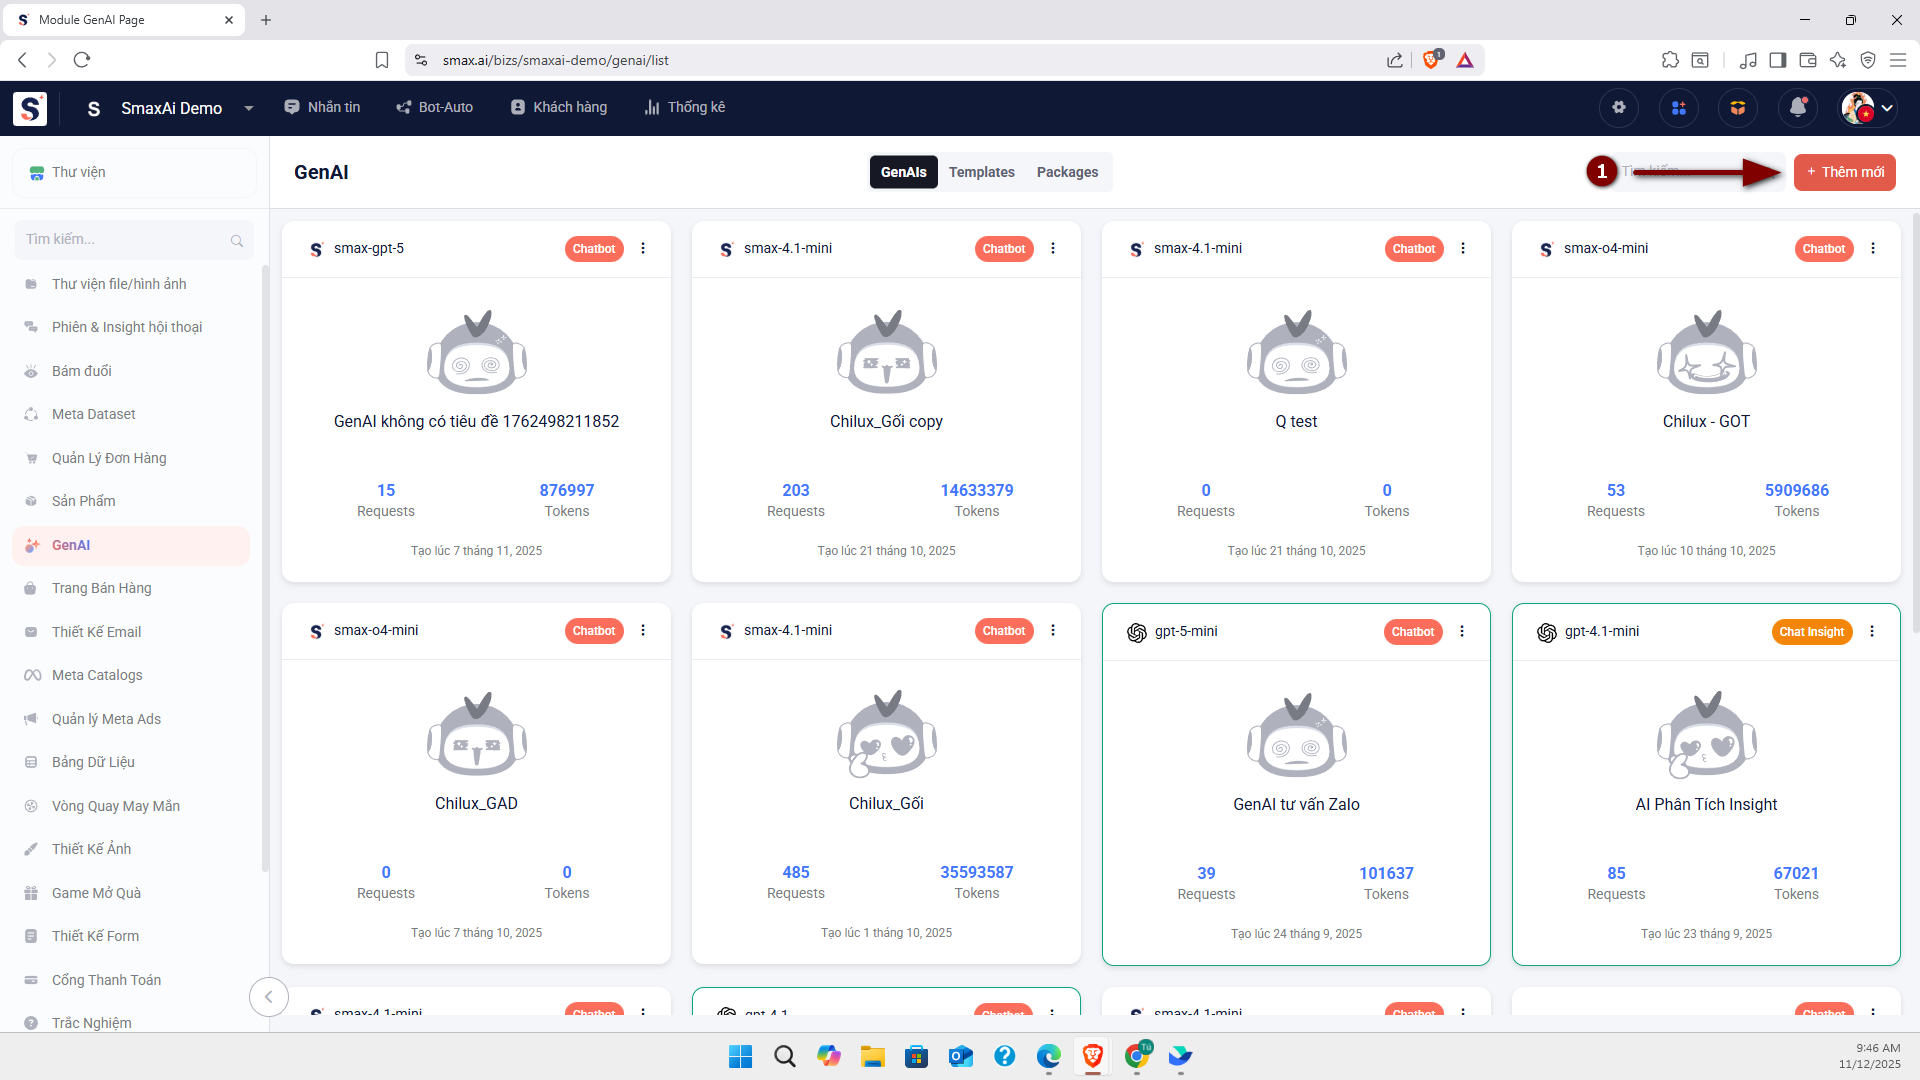1920x1080 pixels.
Task: Switch to the Packages tab
Action: [x=1067, y=172]
